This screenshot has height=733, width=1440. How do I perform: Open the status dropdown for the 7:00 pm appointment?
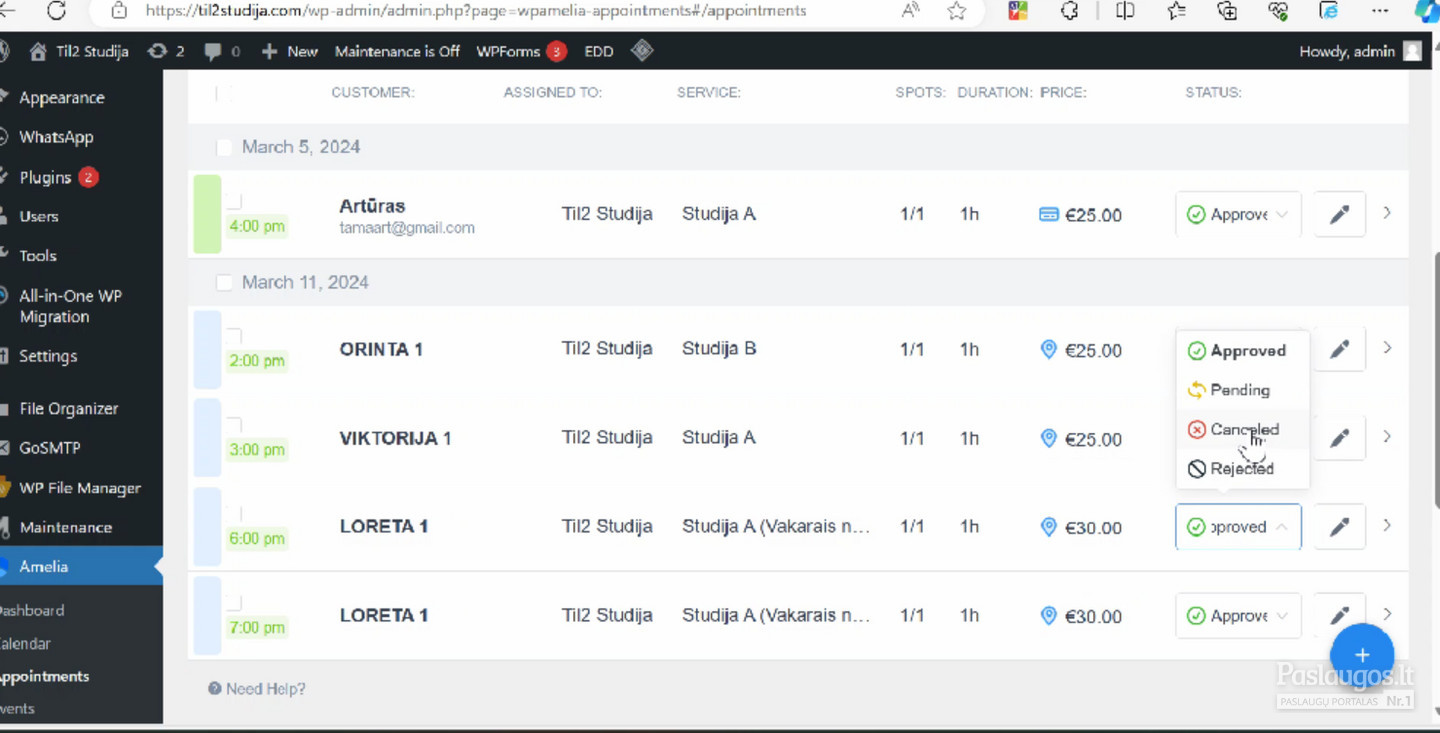click(x=1238, y=616)
